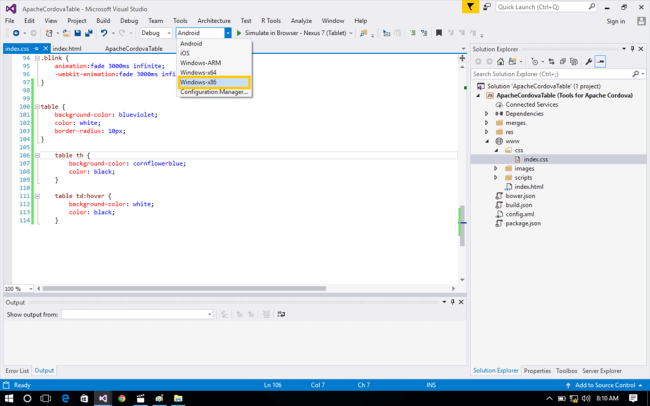
Task: Click the Undo arrow in toolbar
Action: 103,33
